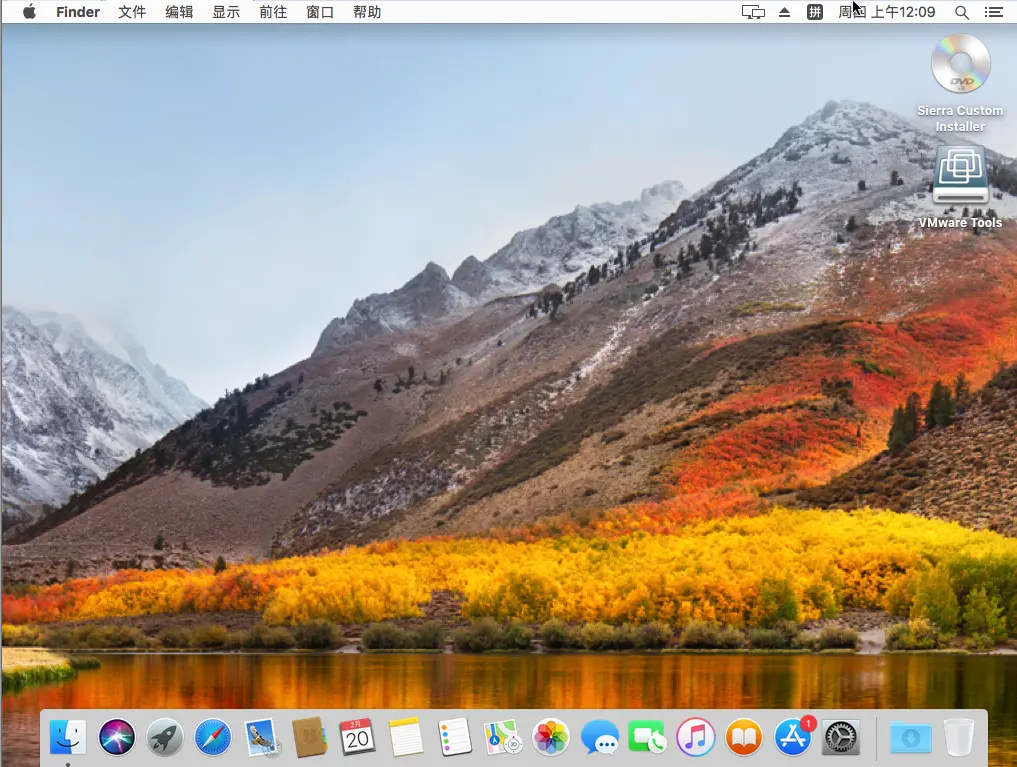This screenshot has width=1017, height=767.
Task: Launch Safari compass icon
Action: click(x=213, y=737)
